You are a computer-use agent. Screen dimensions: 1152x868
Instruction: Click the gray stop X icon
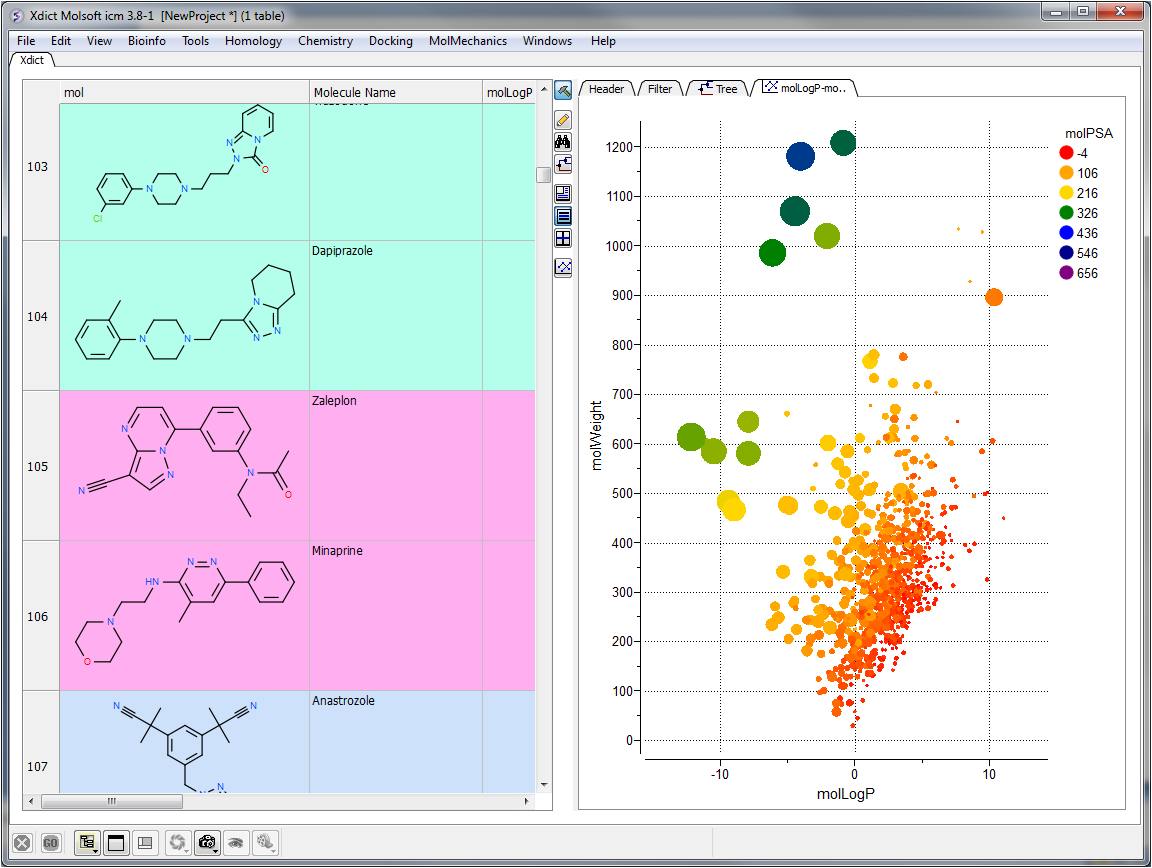pos(22,843)
